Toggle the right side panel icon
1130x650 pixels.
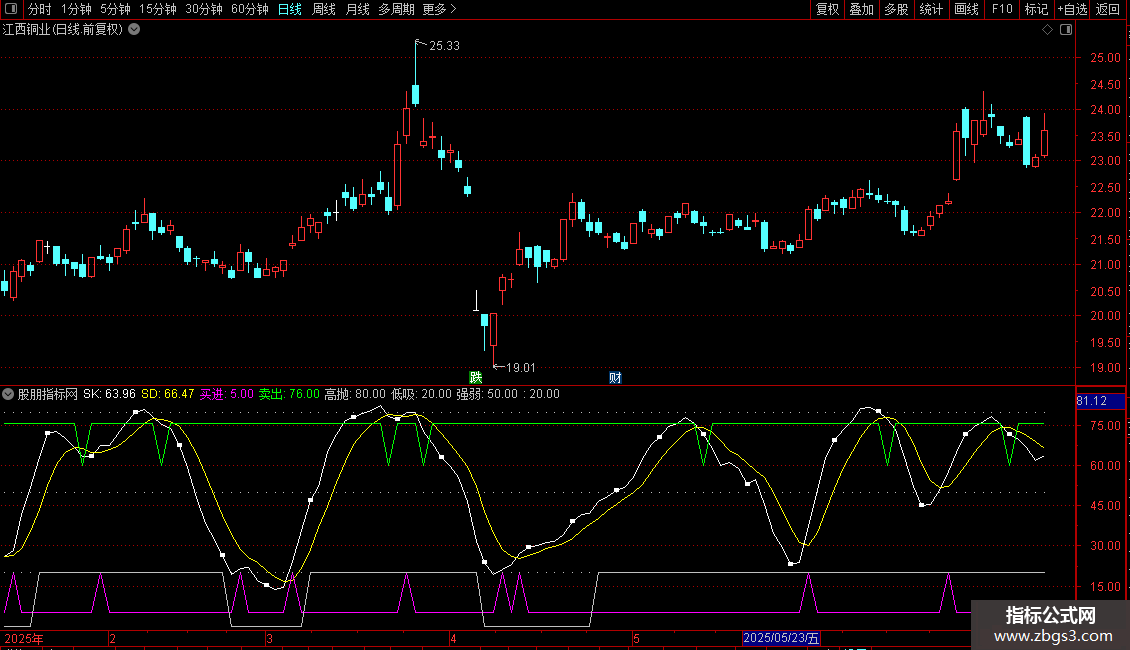pos(1066,30)
